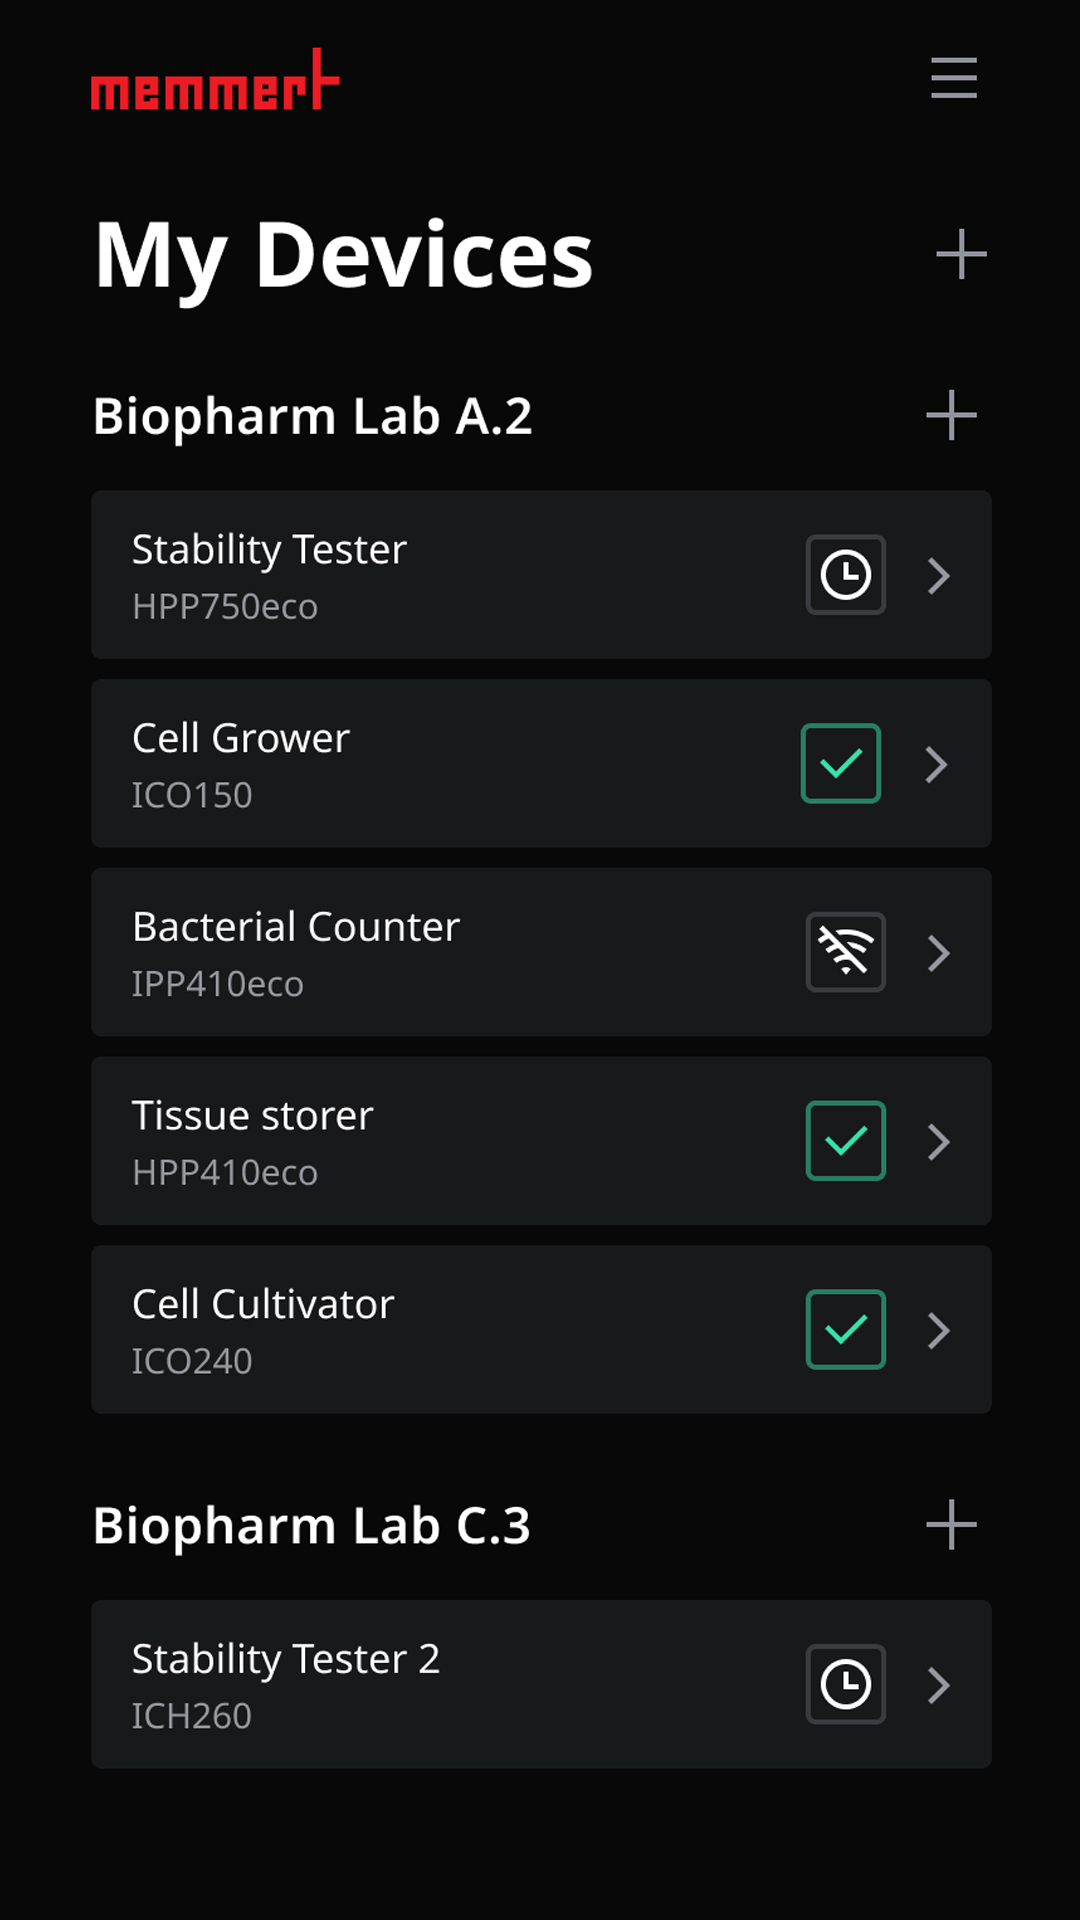Select the Biopharm Lab A.2 heading
Screen dimensions: 1080x1920
point(312,416)
